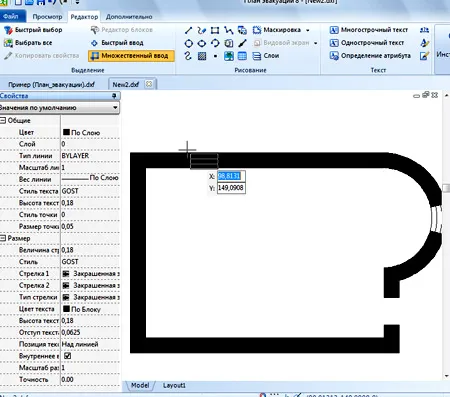
Task: Select the Hatch fill tool
Action: coord(202,56)
